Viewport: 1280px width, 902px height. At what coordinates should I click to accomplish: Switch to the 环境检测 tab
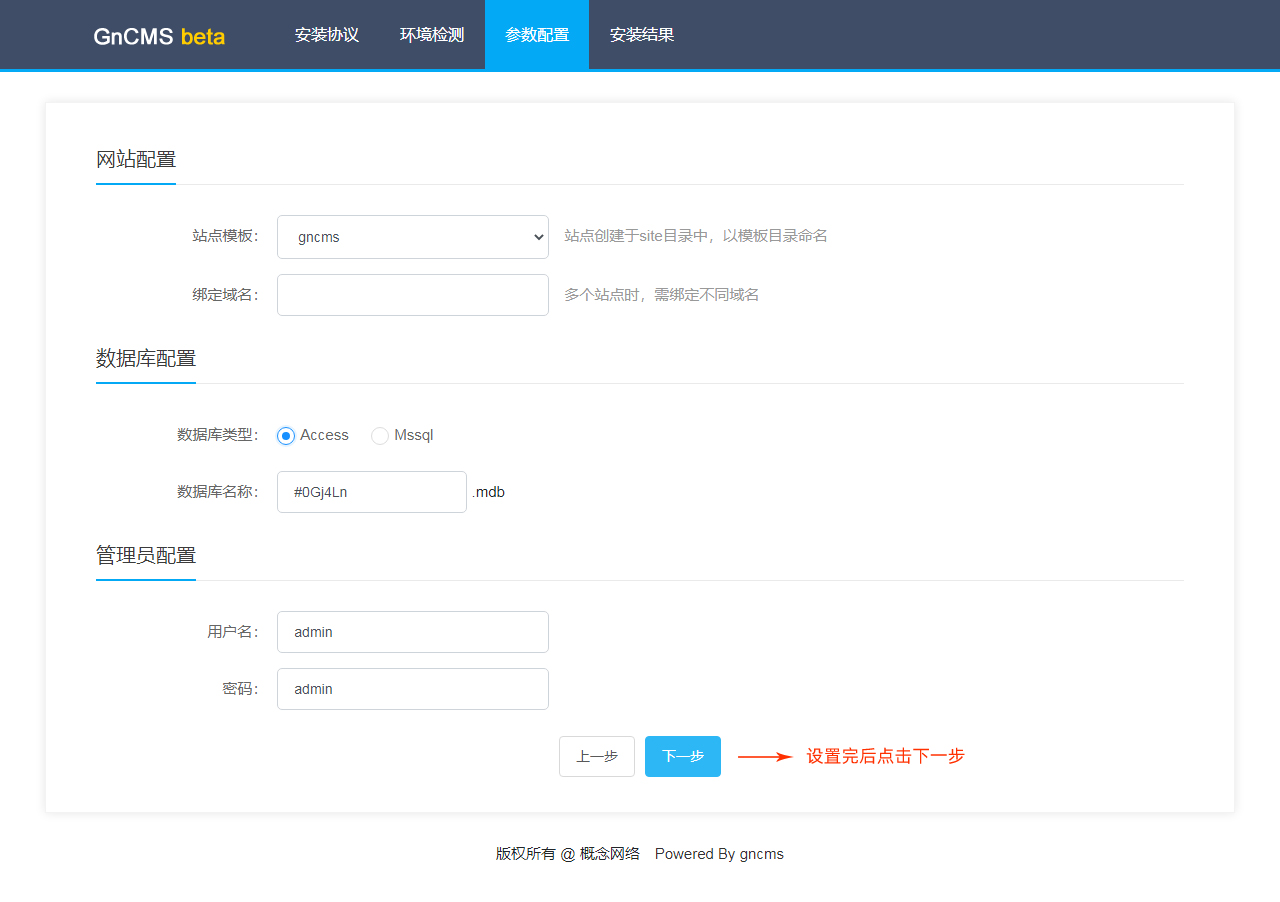pyautogui.click(x=432, y=35)
